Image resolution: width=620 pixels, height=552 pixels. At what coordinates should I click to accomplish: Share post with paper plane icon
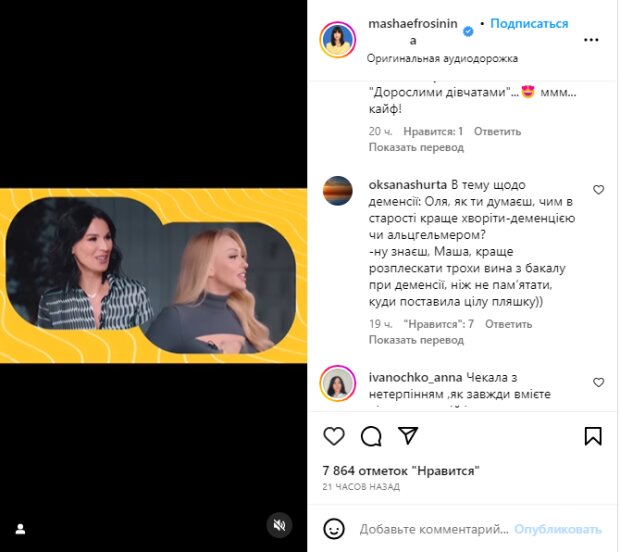pos(408,435)
